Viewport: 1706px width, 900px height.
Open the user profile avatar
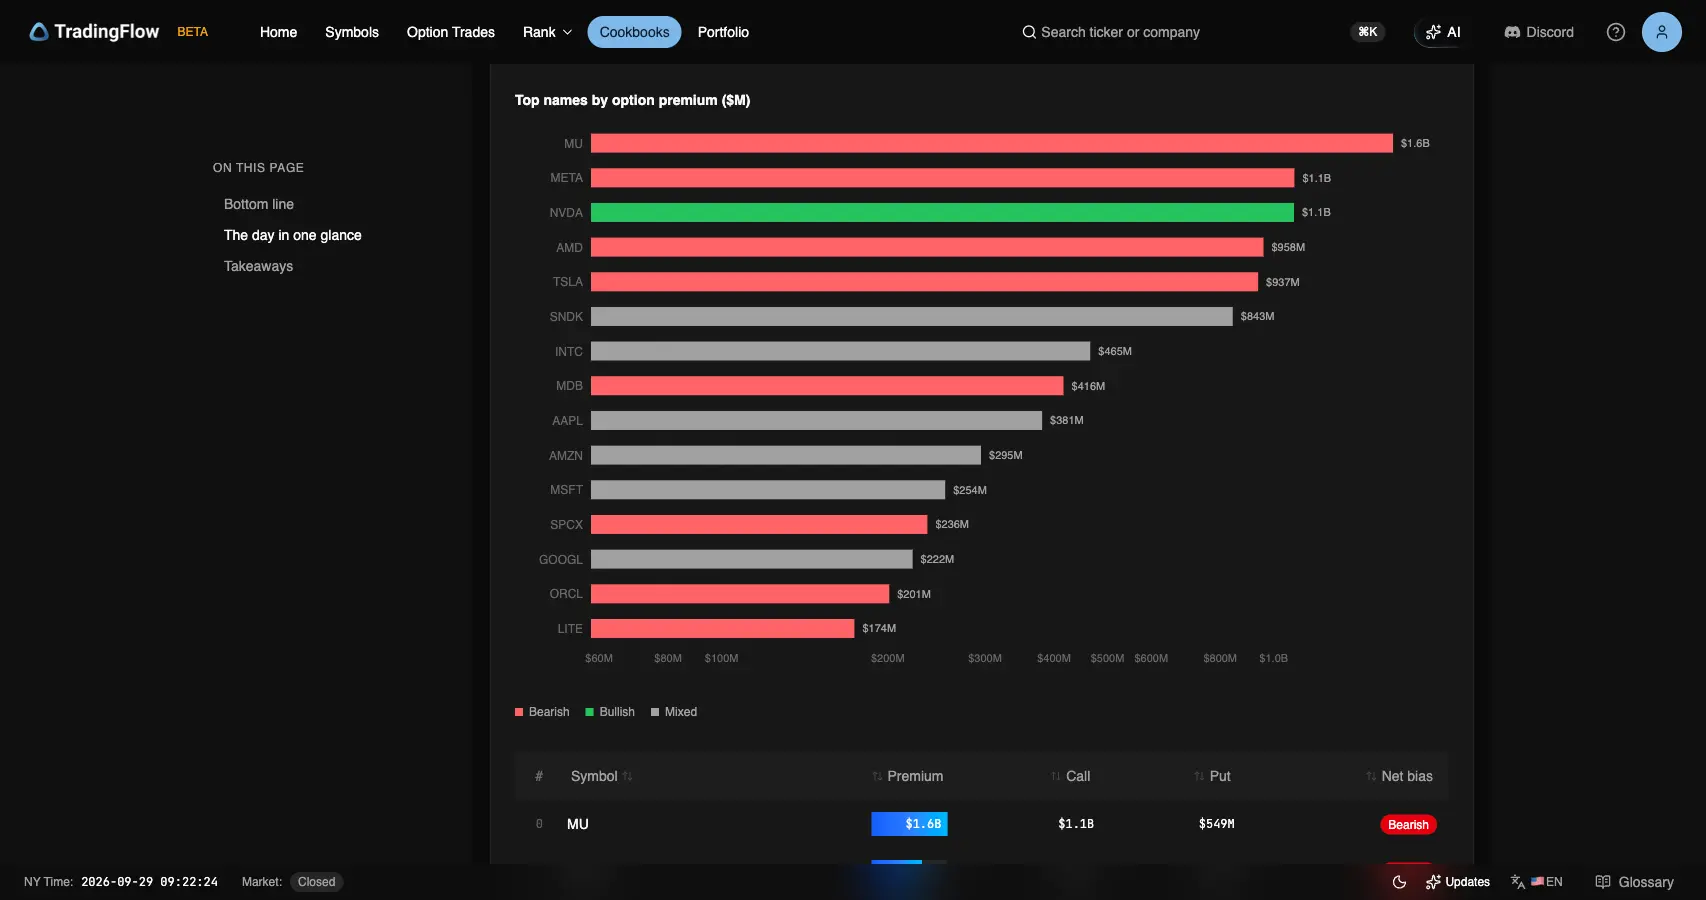coord(1661,32)
